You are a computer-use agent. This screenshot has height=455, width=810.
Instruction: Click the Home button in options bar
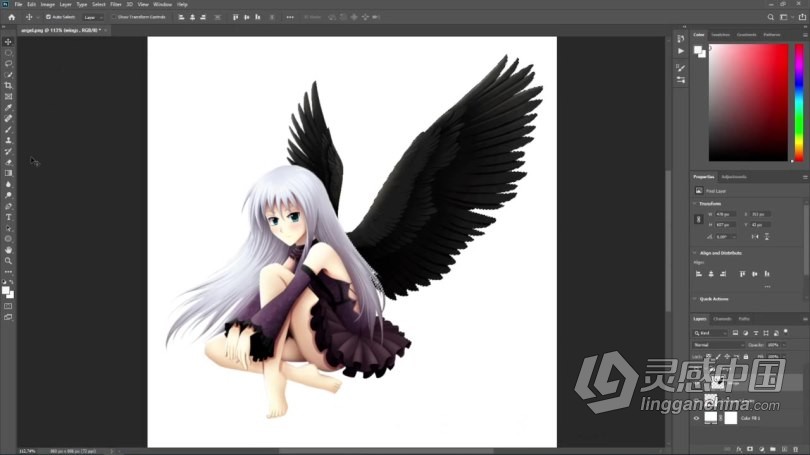pos(11,17)
